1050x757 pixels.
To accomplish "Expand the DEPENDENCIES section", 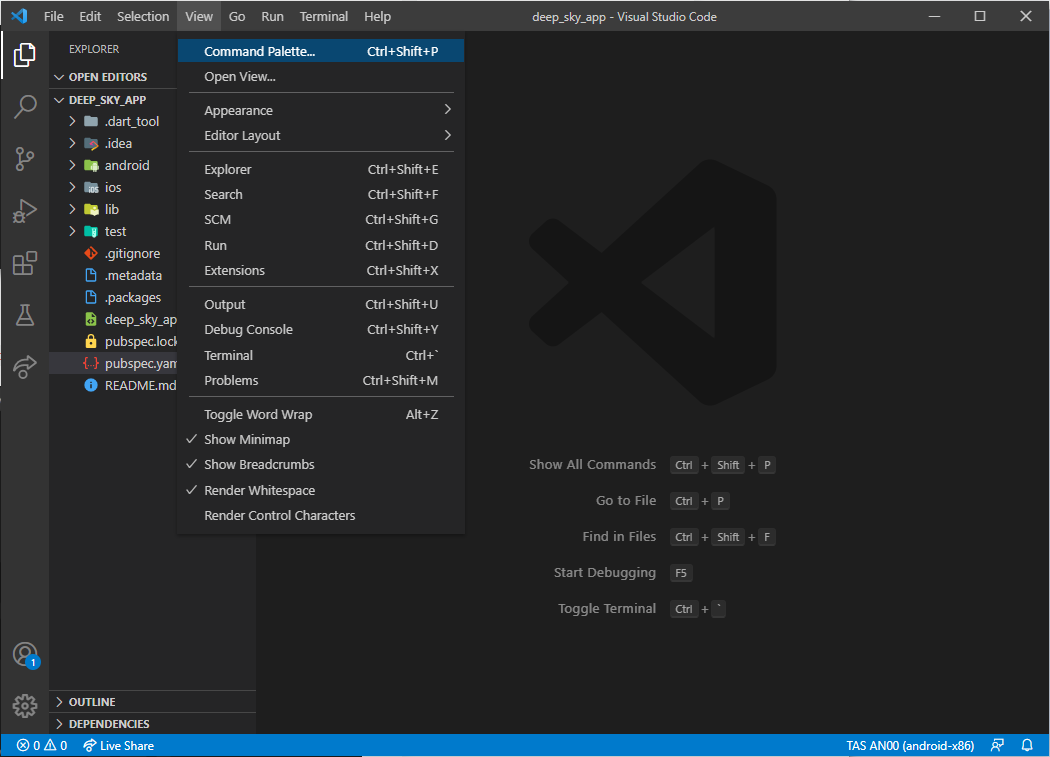I will pos(153,724).
